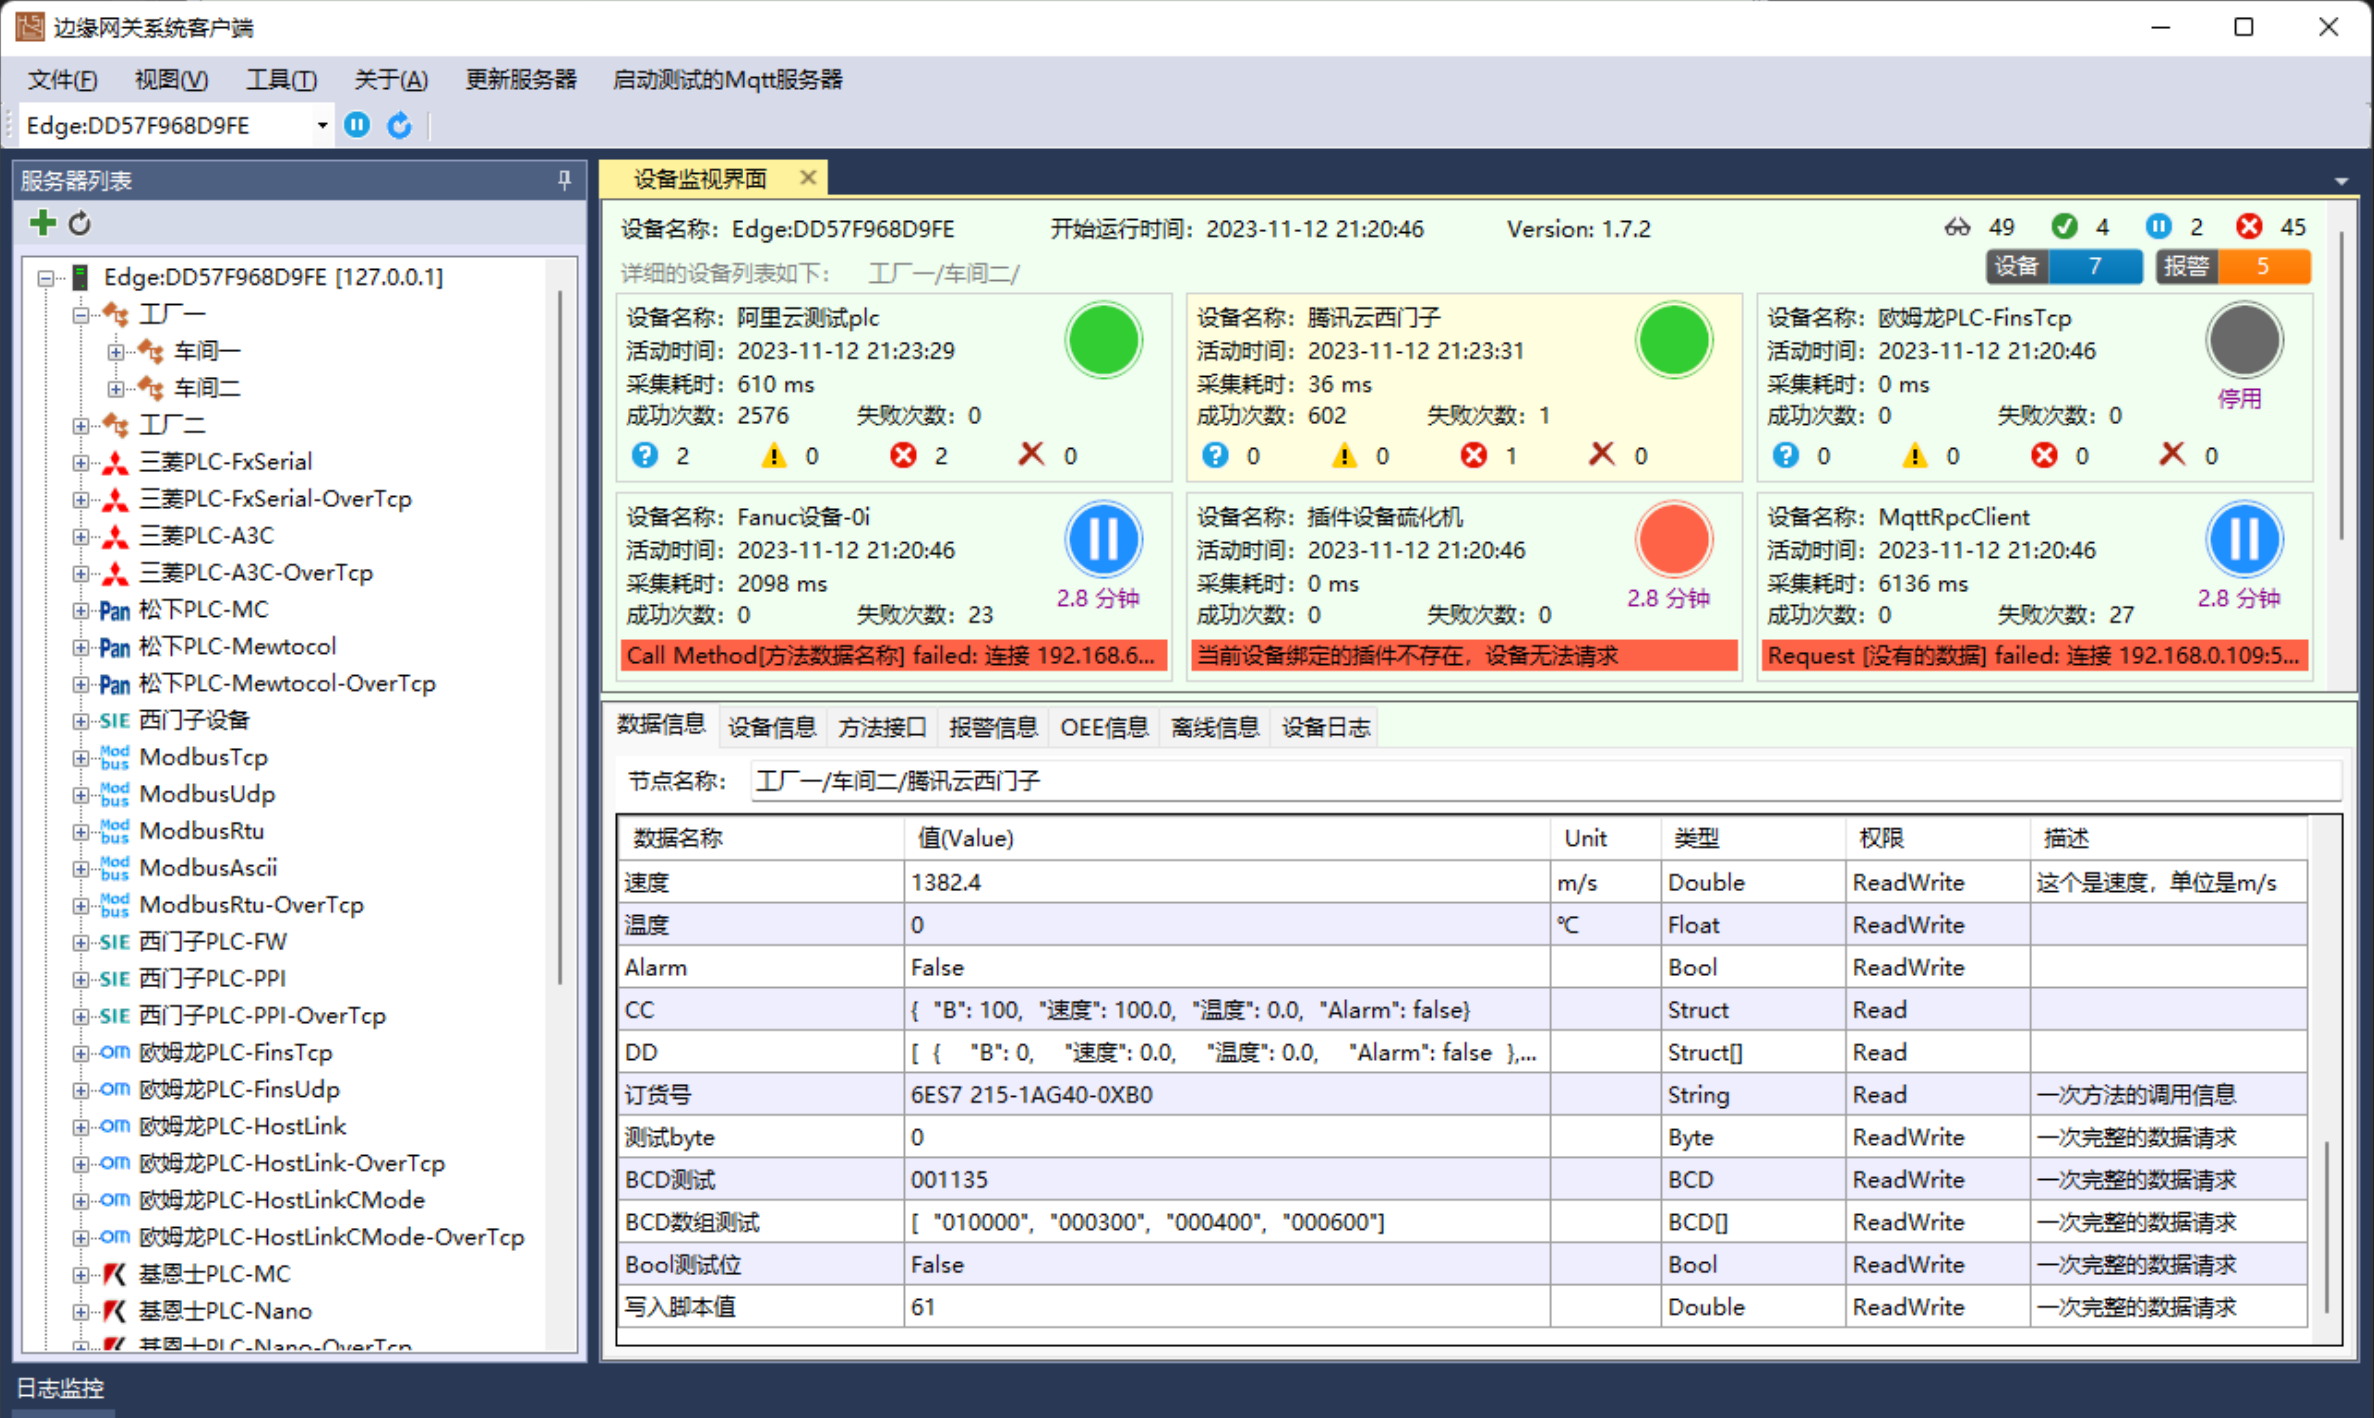The image size is (2374, 1418).
Task: Click the red circle on 插件设备硫化机 card
Action: coord(1673,539)
